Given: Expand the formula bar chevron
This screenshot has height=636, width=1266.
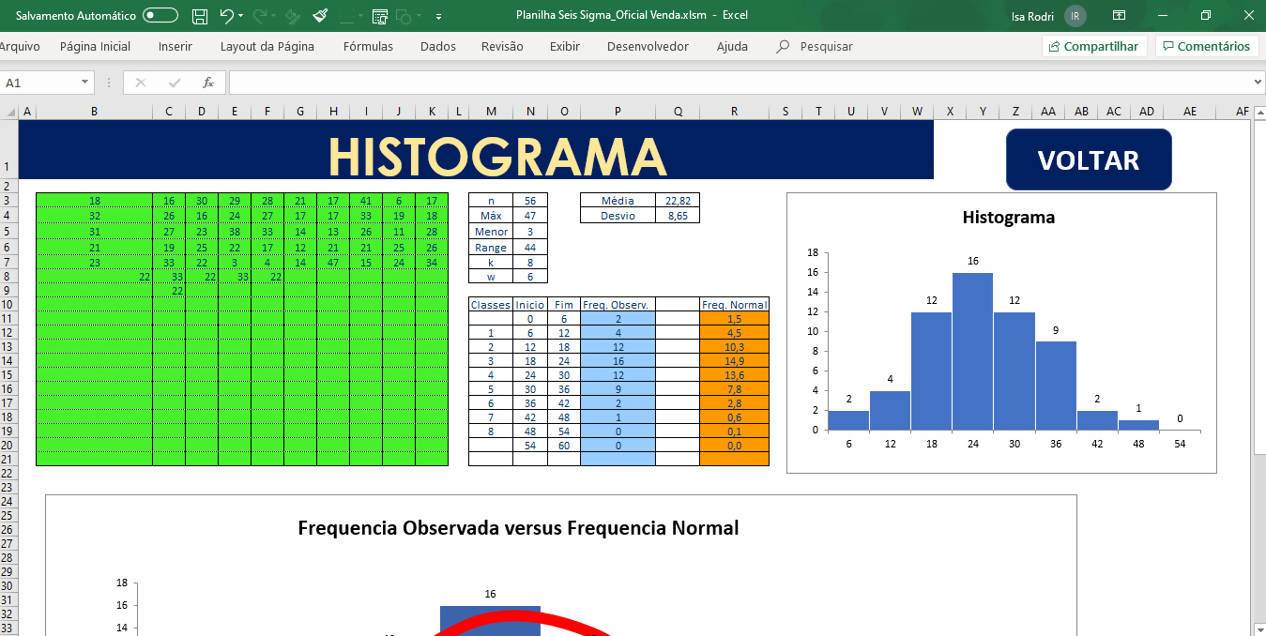Looking at the screenshot, I should pos(1257,83).
